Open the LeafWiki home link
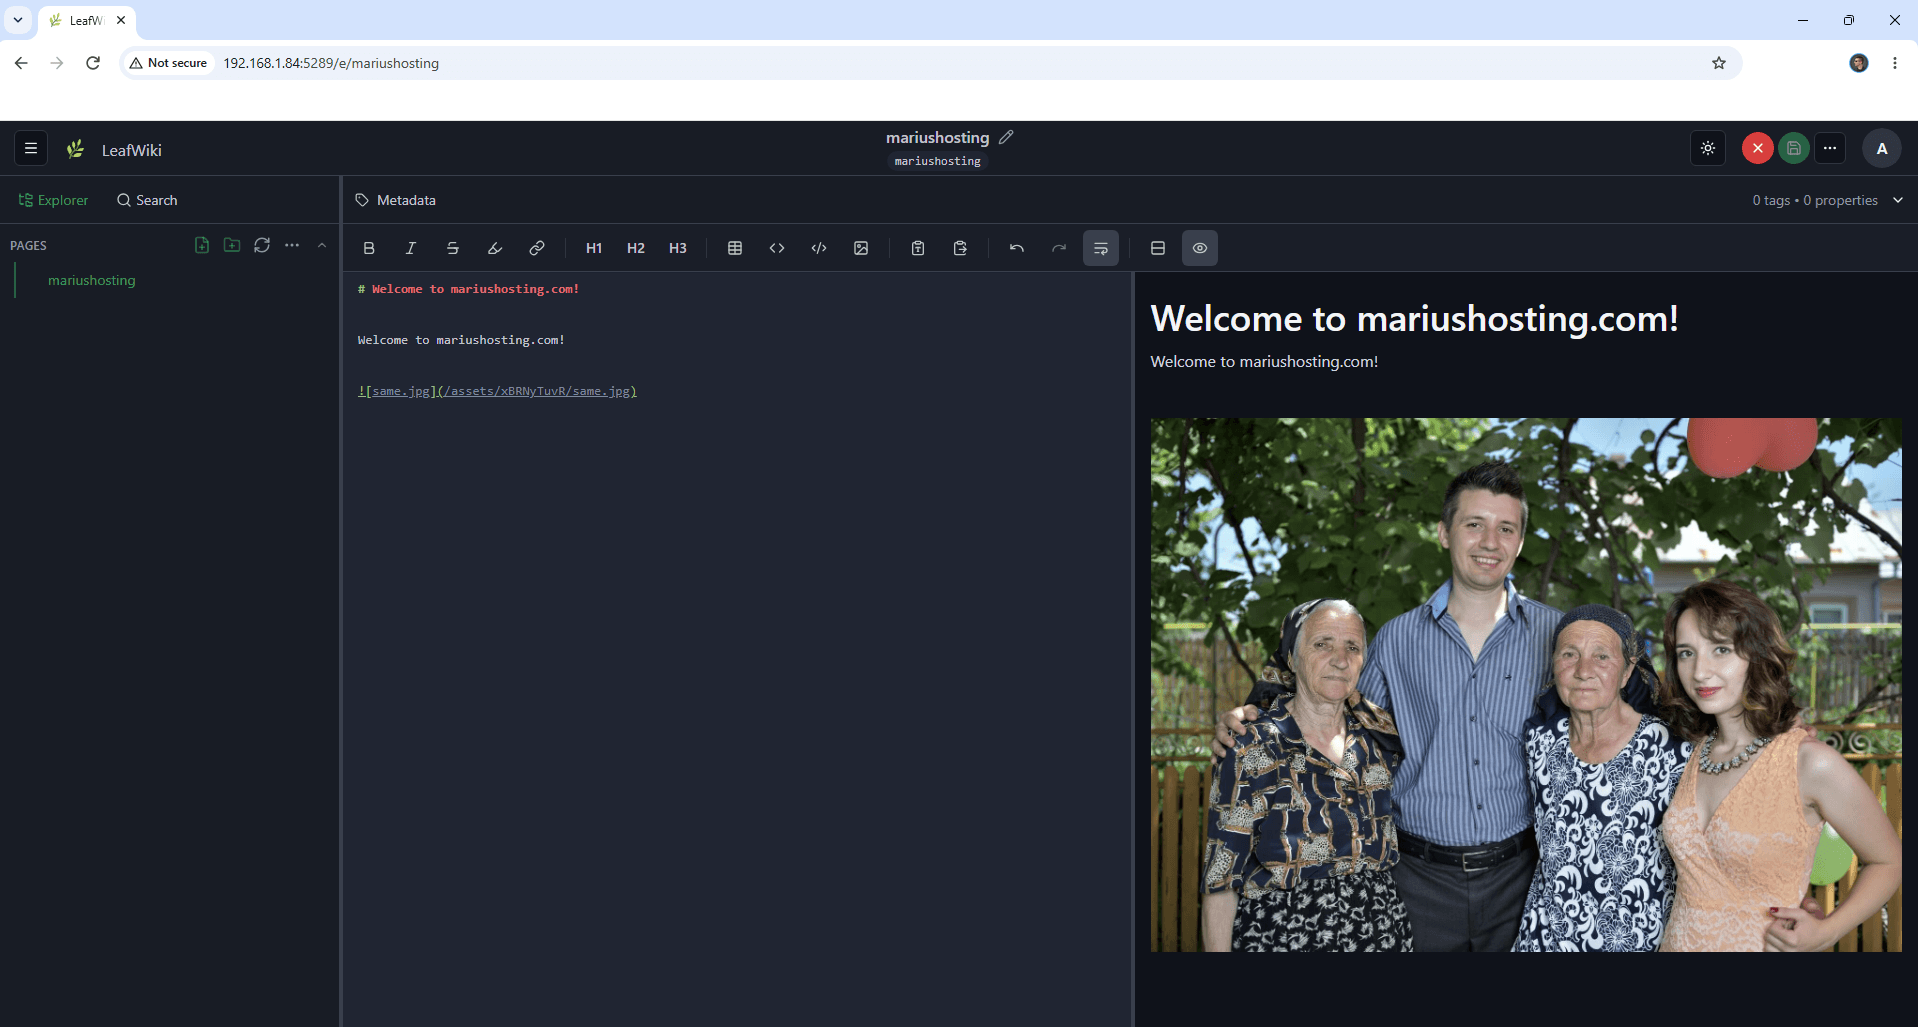 [x=132, y=150]
